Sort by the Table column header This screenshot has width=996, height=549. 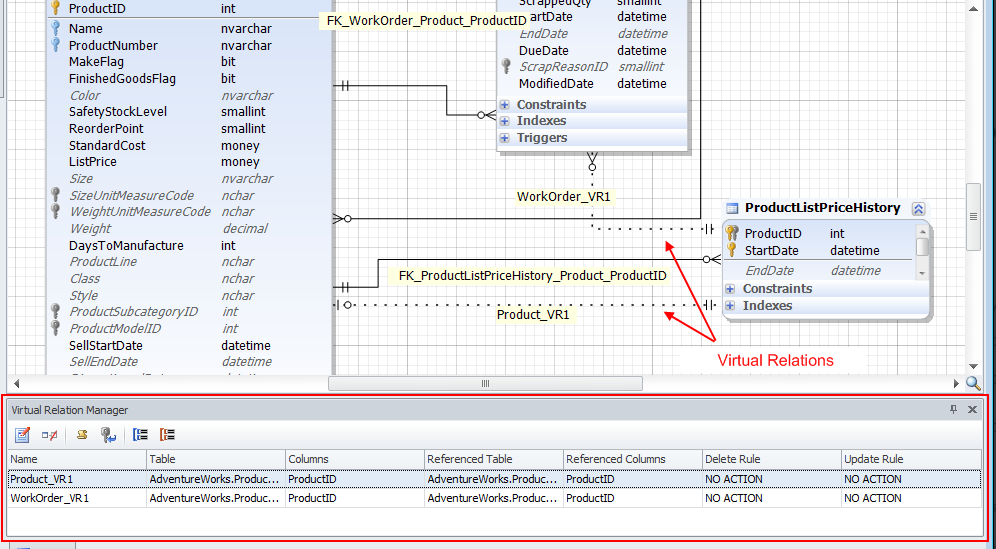click(215, 459)
